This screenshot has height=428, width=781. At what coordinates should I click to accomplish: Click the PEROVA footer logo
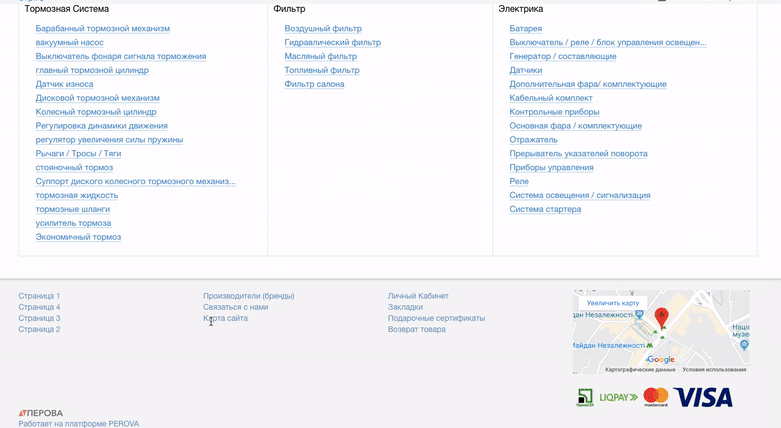(40, 413)
